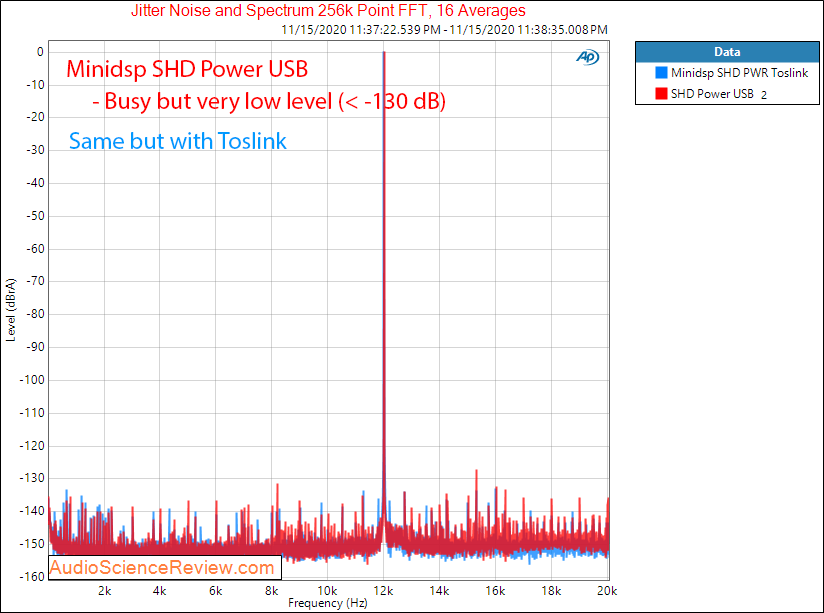Click the Minidsp SHD Power USB annotation
The width and height of the screenshot is (824, 613).
(187, 69)
